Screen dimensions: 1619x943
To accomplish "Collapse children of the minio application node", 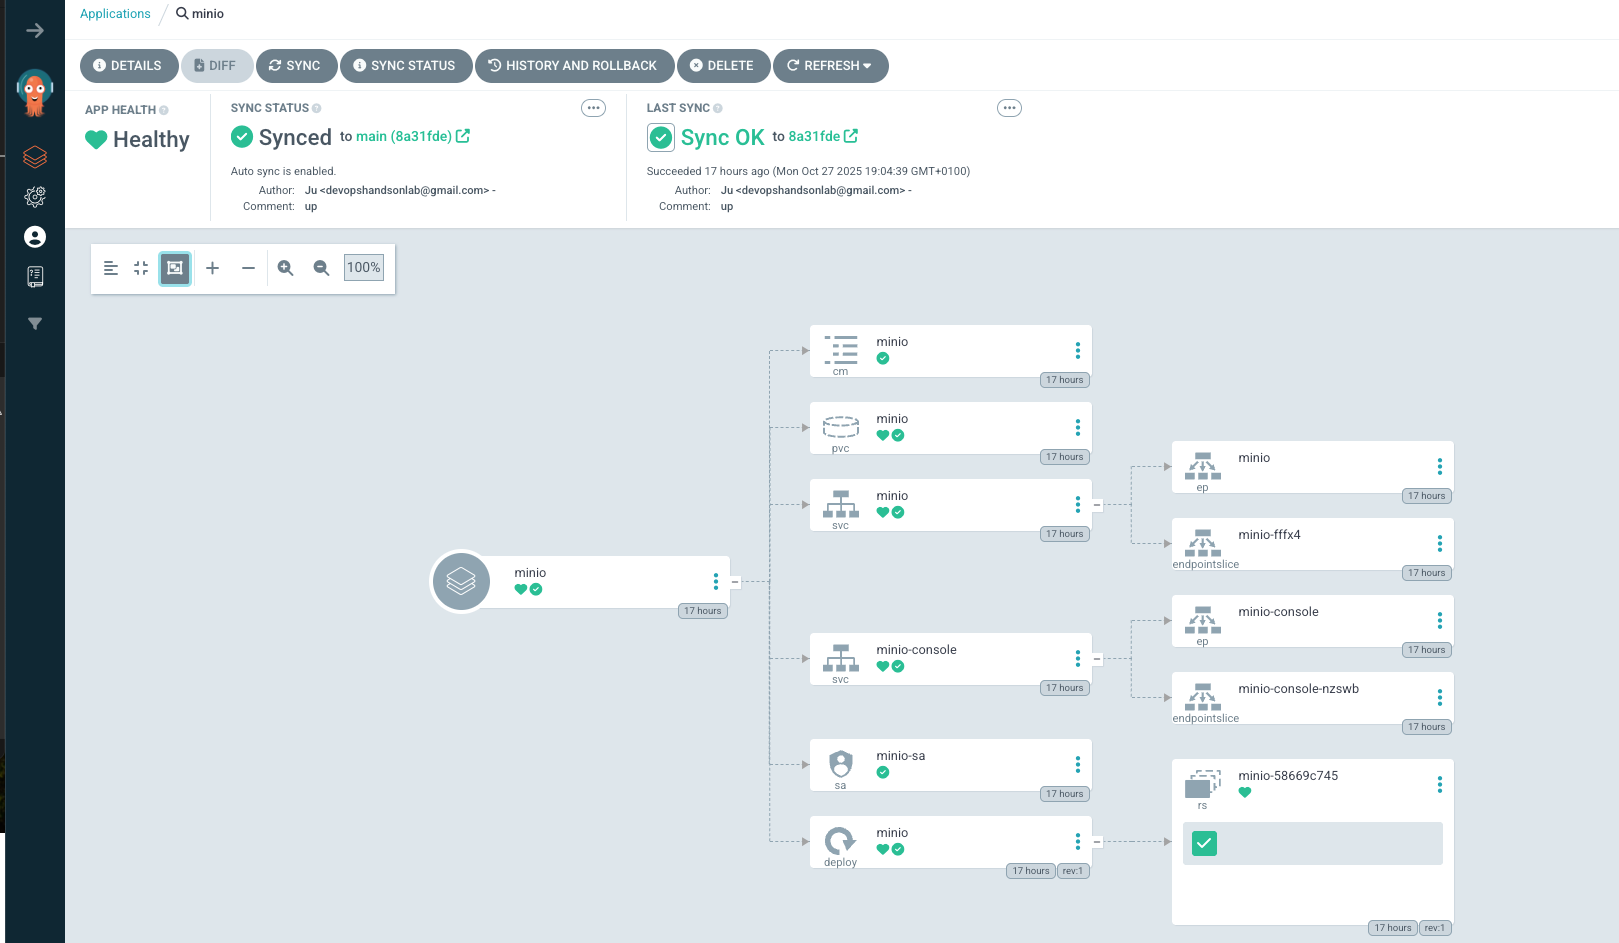I will tap(735, 582).
